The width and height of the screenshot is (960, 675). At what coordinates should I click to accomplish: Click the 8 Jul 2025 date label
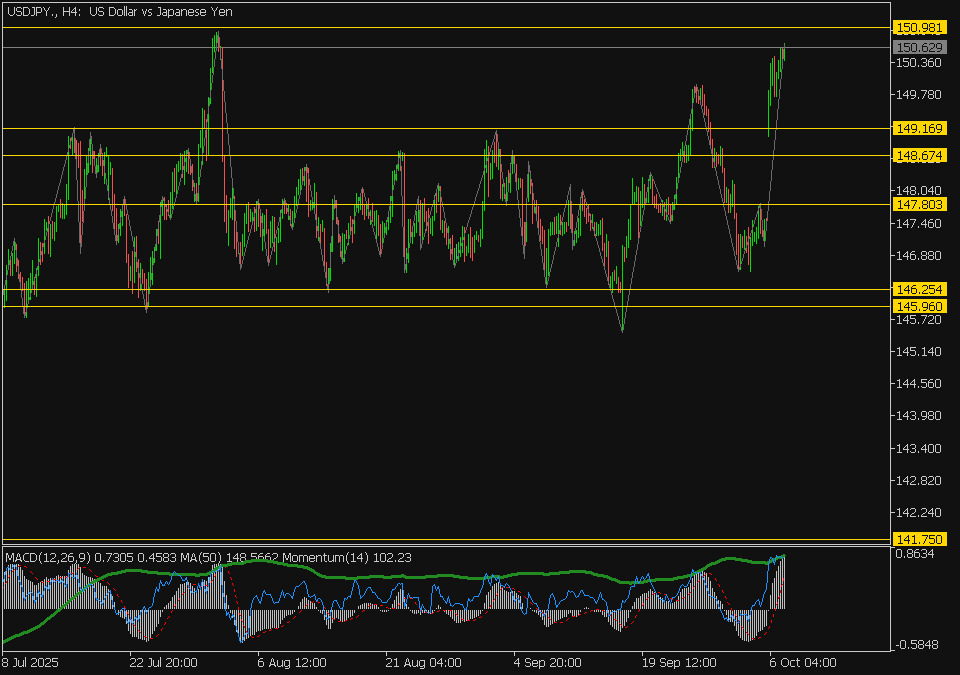pyautogui.click(x=31, y=662)
